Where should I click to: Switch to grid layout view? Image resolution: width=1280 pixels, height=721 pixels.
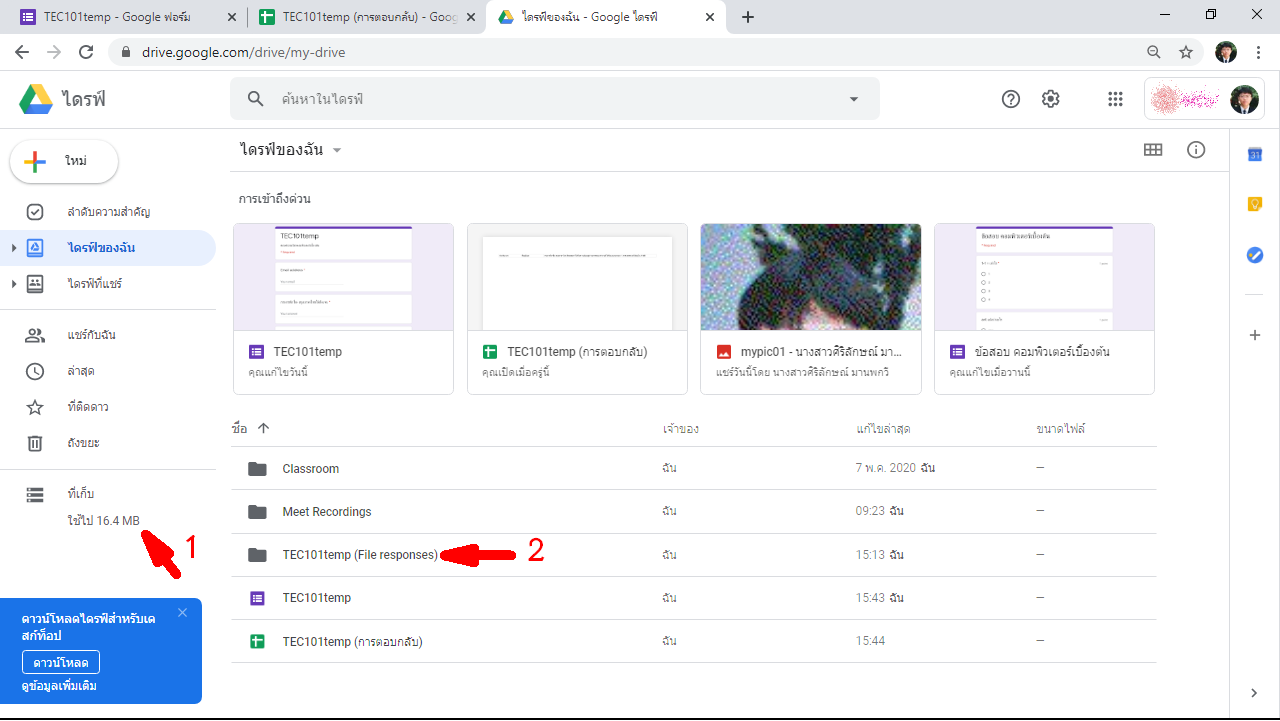pyautogui.click(x=1153, y=150)
